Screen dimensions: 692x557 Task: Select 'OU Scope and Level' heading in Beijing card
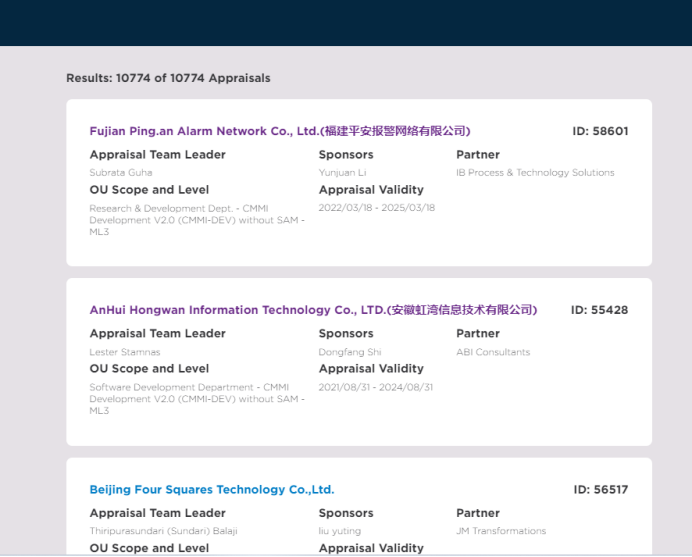(149, 548)
